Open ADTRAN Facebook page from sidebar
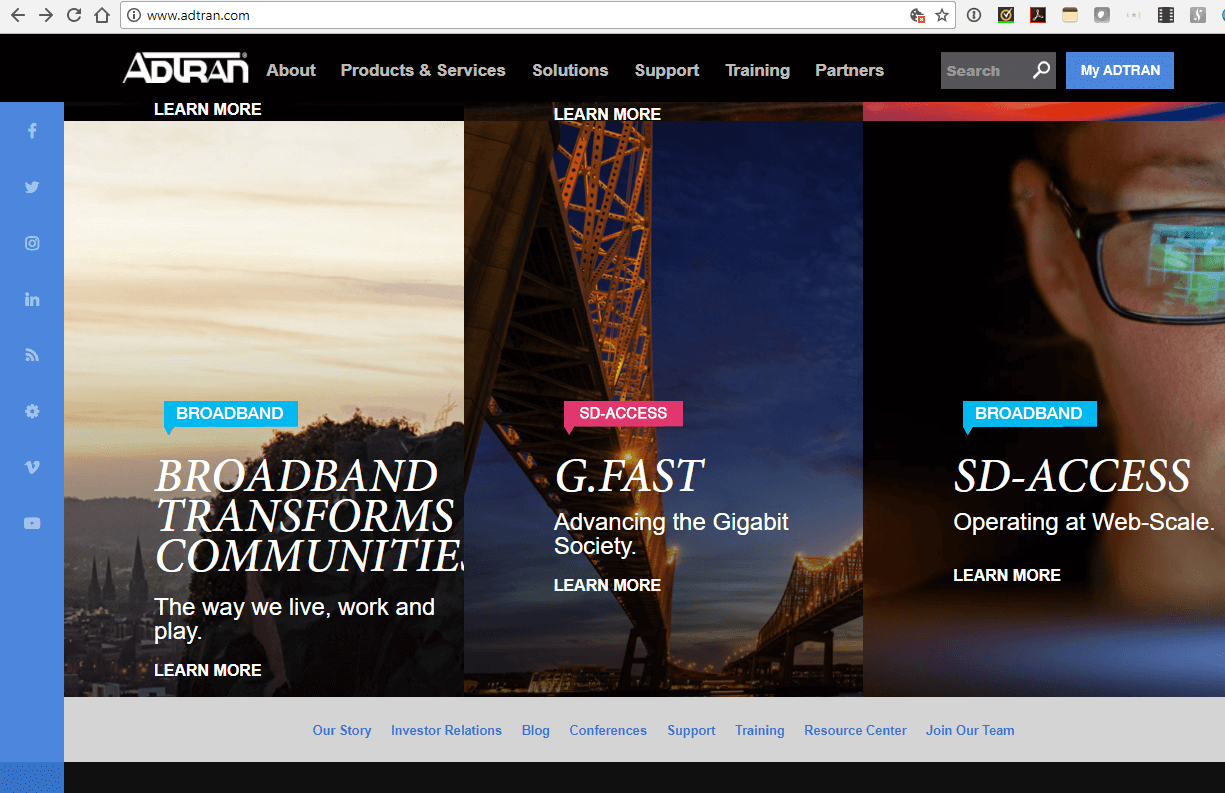 tap(32, 131)
